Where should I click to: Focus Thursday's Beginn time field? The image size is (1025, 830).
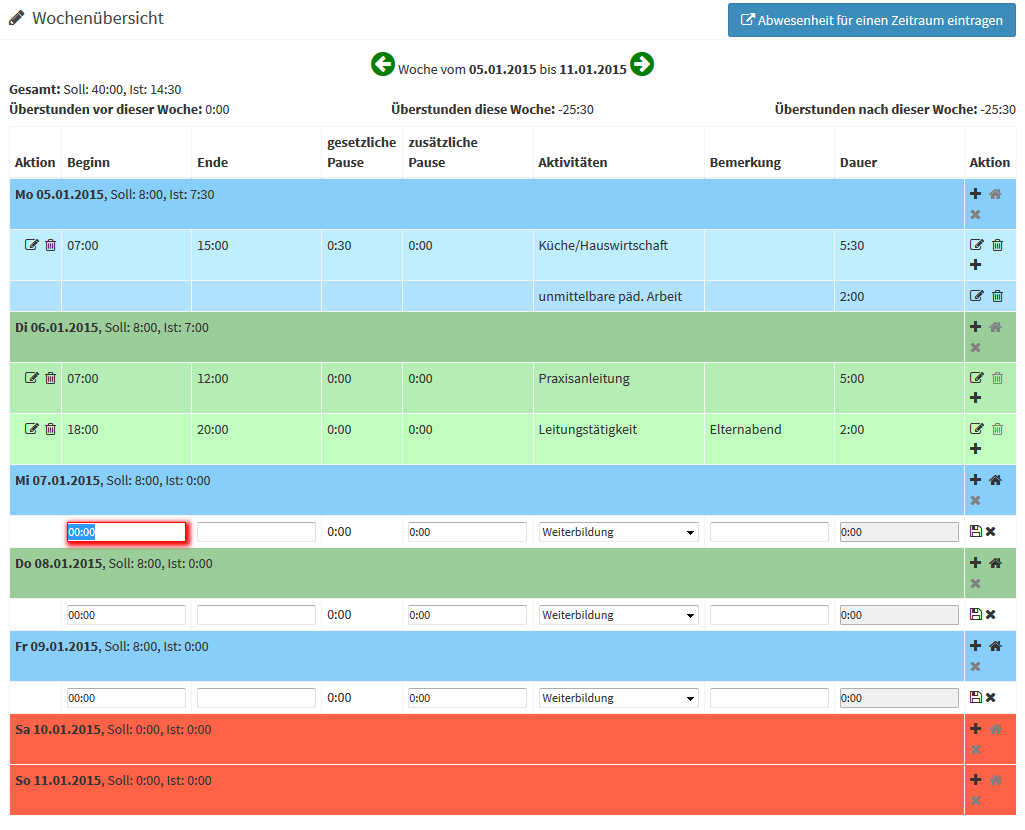[126, 615]
